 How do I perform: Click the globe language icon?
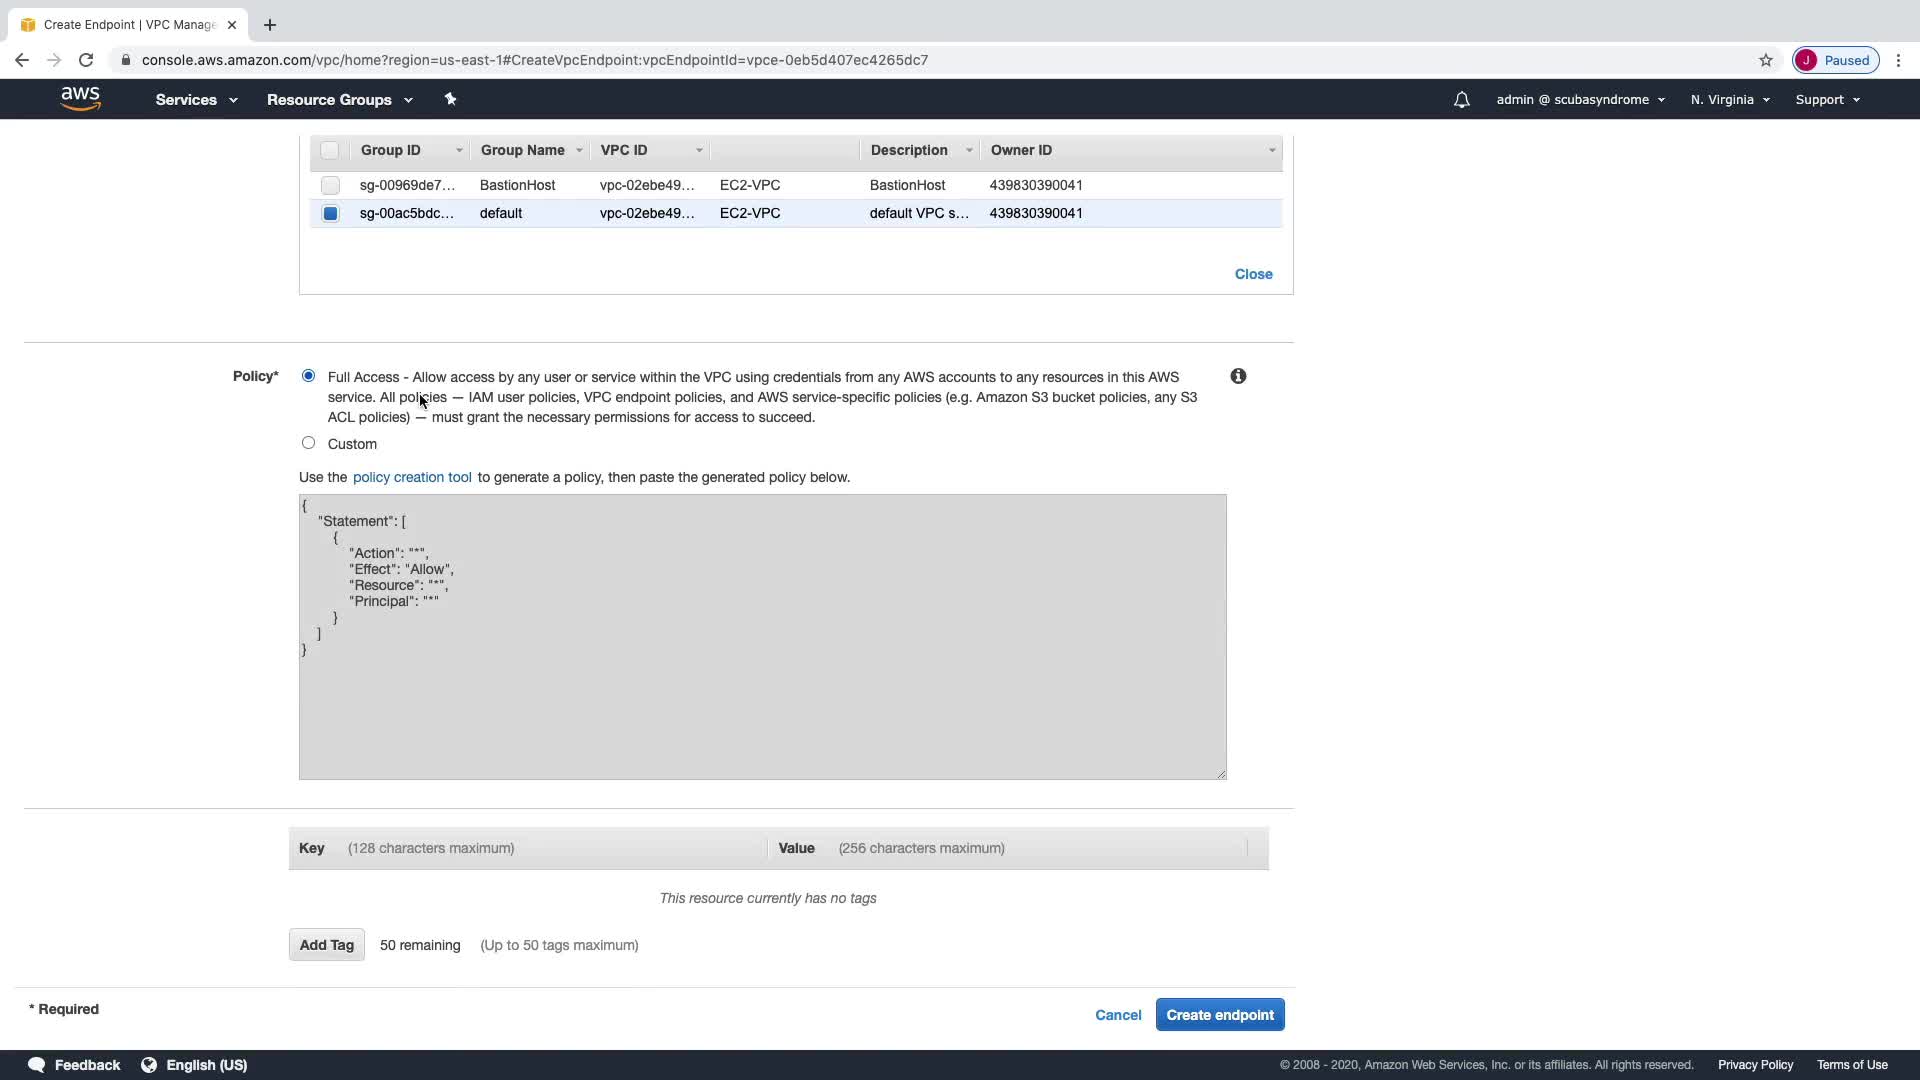coord(149,1065)
